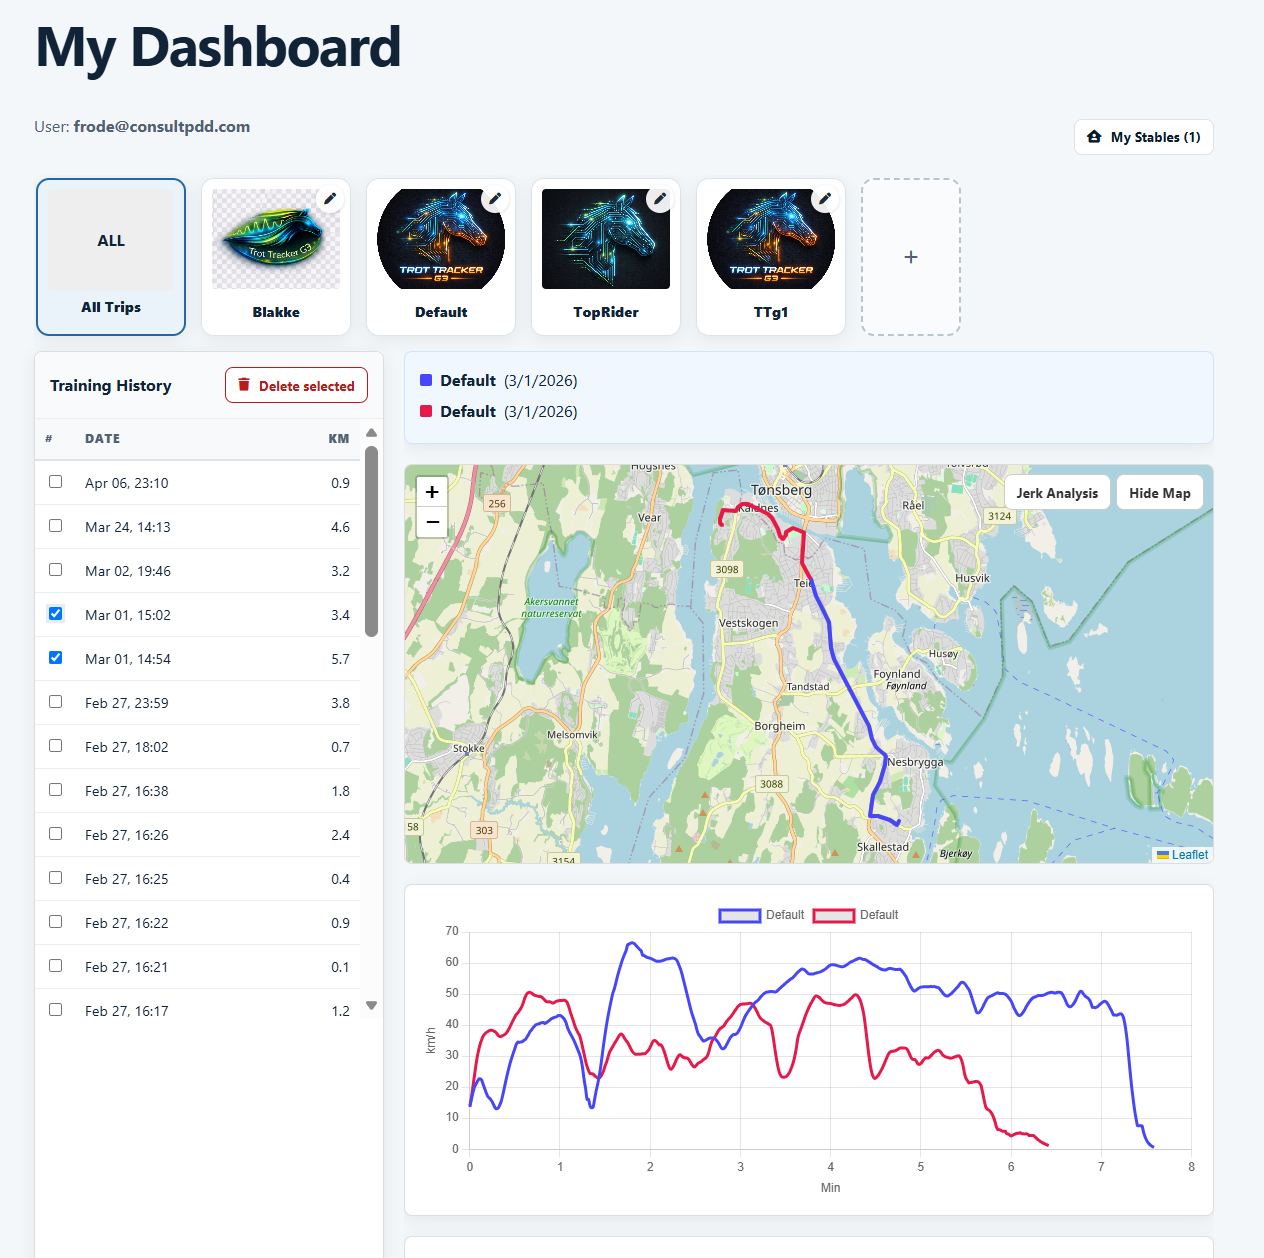Screen dimensions: 1264x1258
Task: Click the red Default legend swatch above map
Action: pos(426,411)
